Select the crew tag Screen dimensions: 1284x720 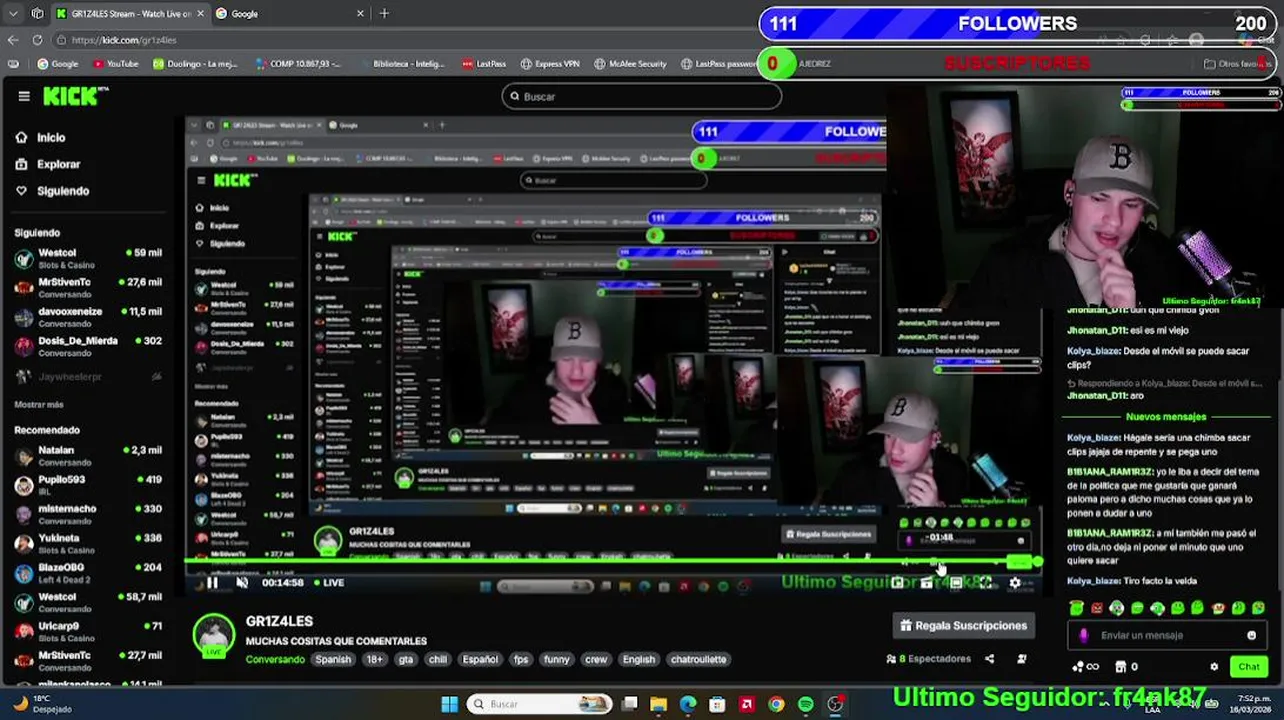tap(596, 659)
